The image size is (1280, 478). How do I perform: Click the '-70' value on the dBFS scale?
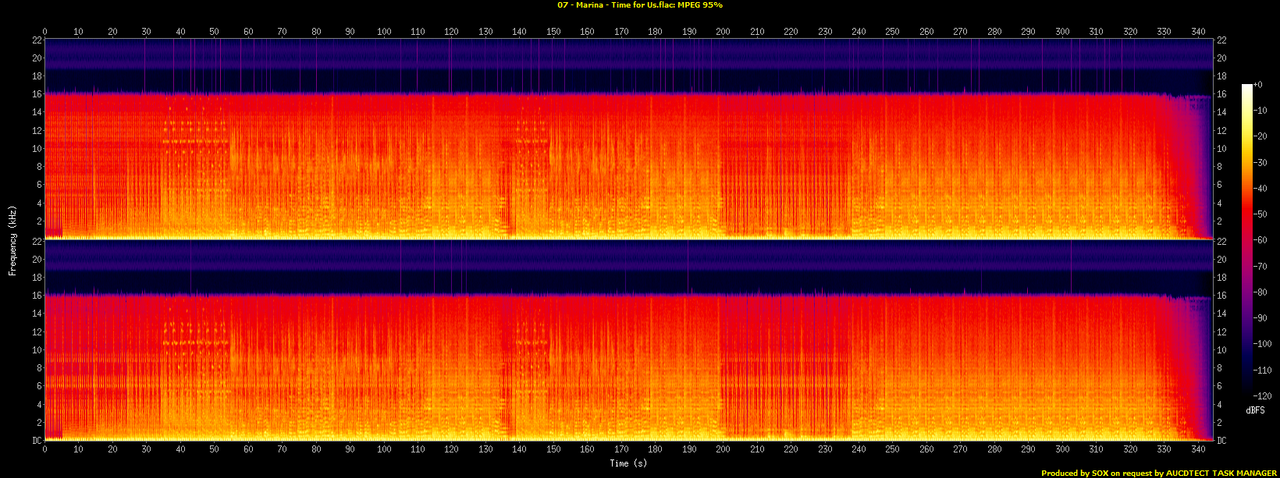(x=1261, y=267)
